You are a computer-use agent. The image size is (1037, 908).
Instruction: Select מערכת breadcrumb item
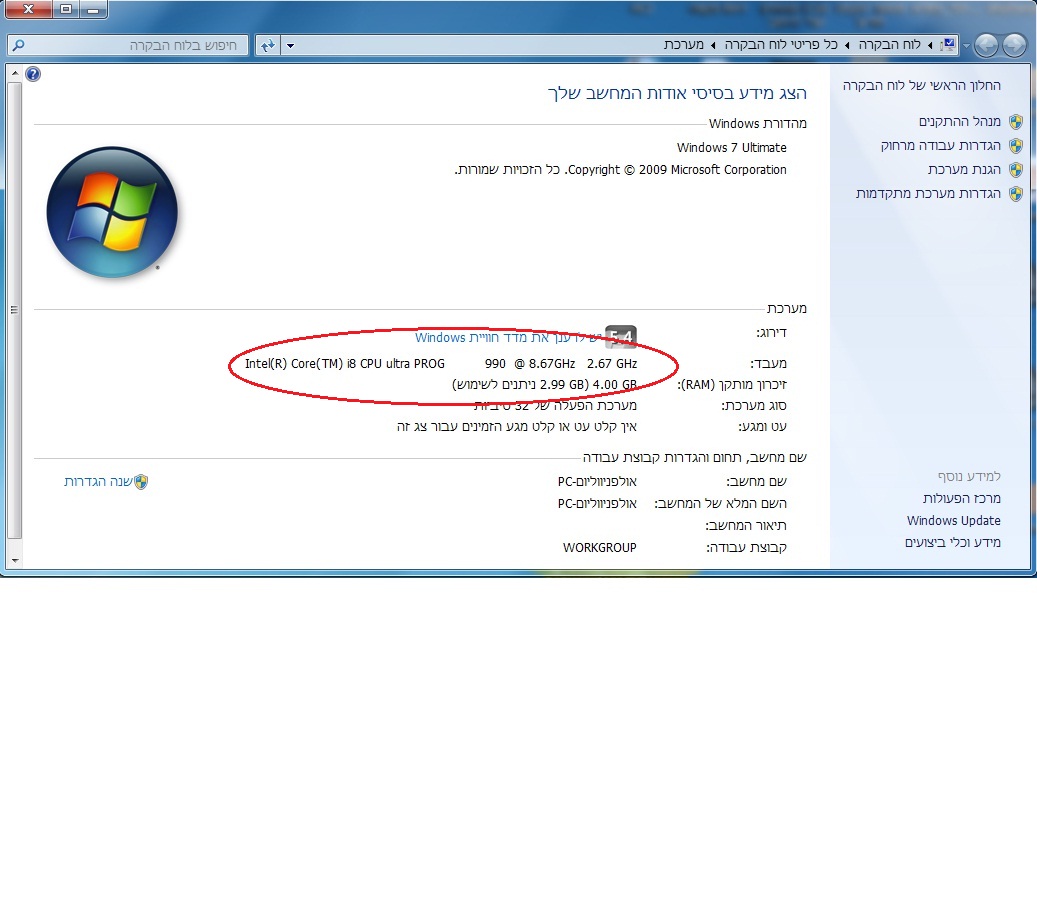point(684,44)
